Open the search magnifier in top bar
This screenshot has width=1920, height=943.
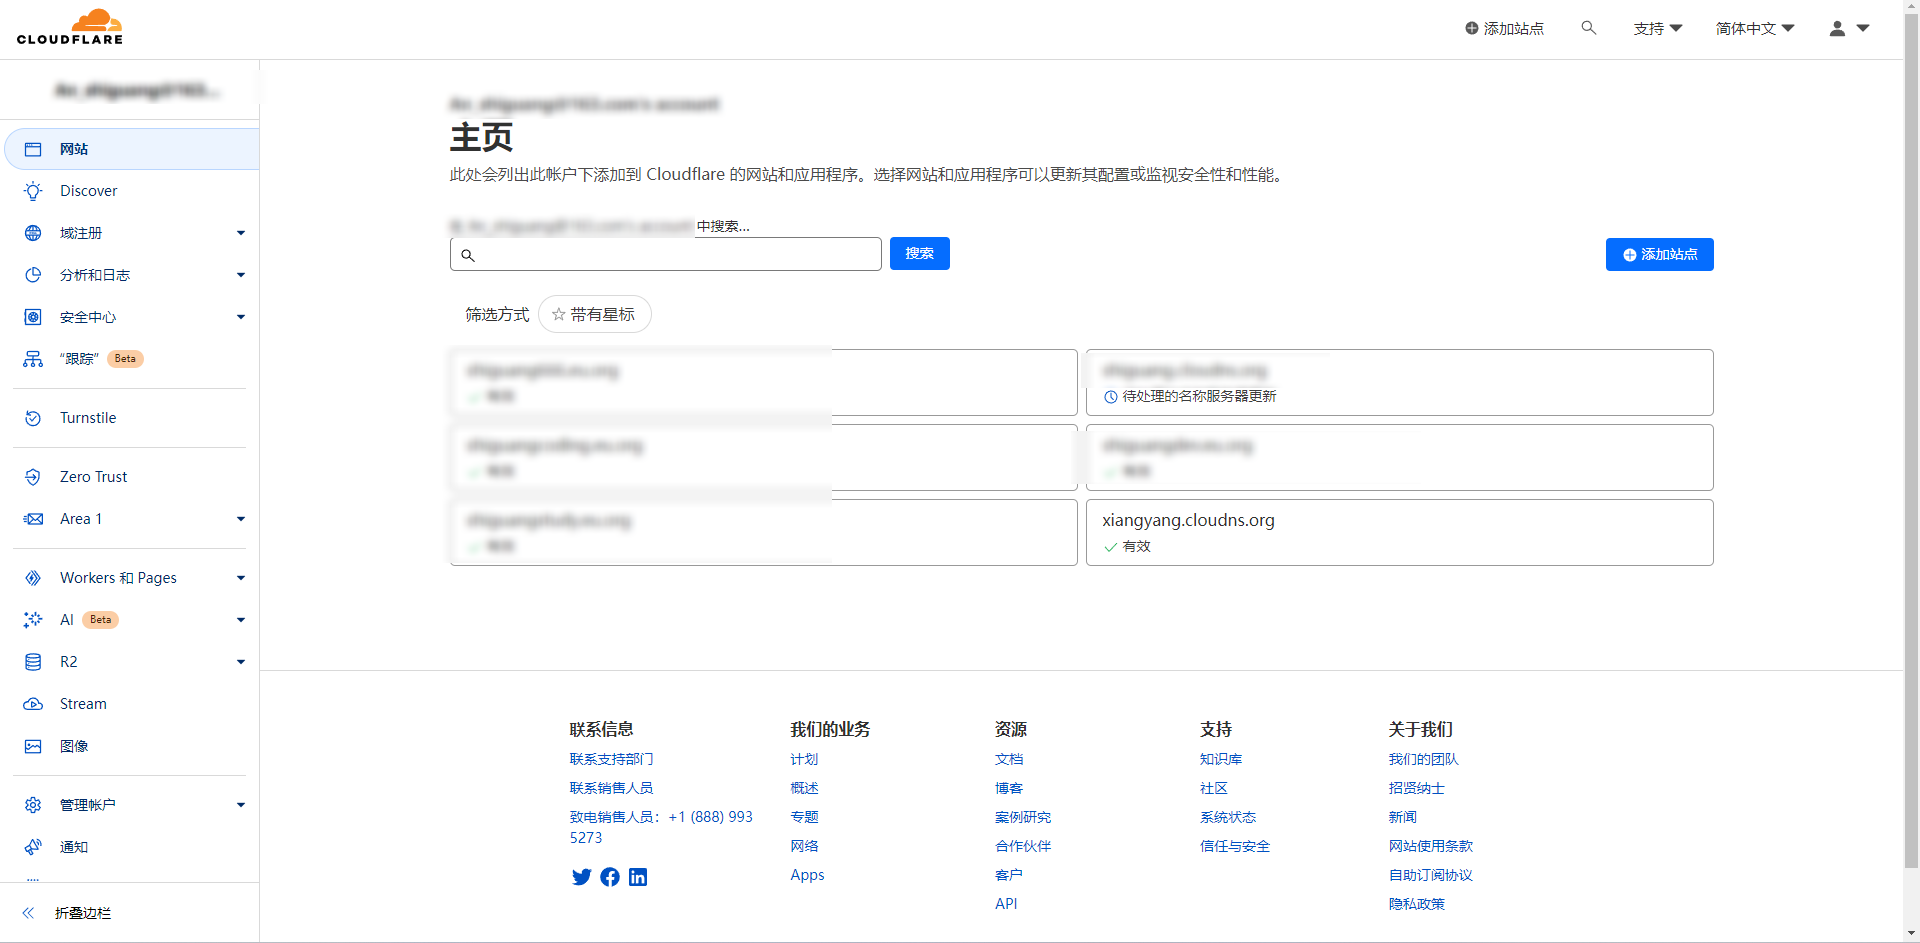tap(1588, 28)
